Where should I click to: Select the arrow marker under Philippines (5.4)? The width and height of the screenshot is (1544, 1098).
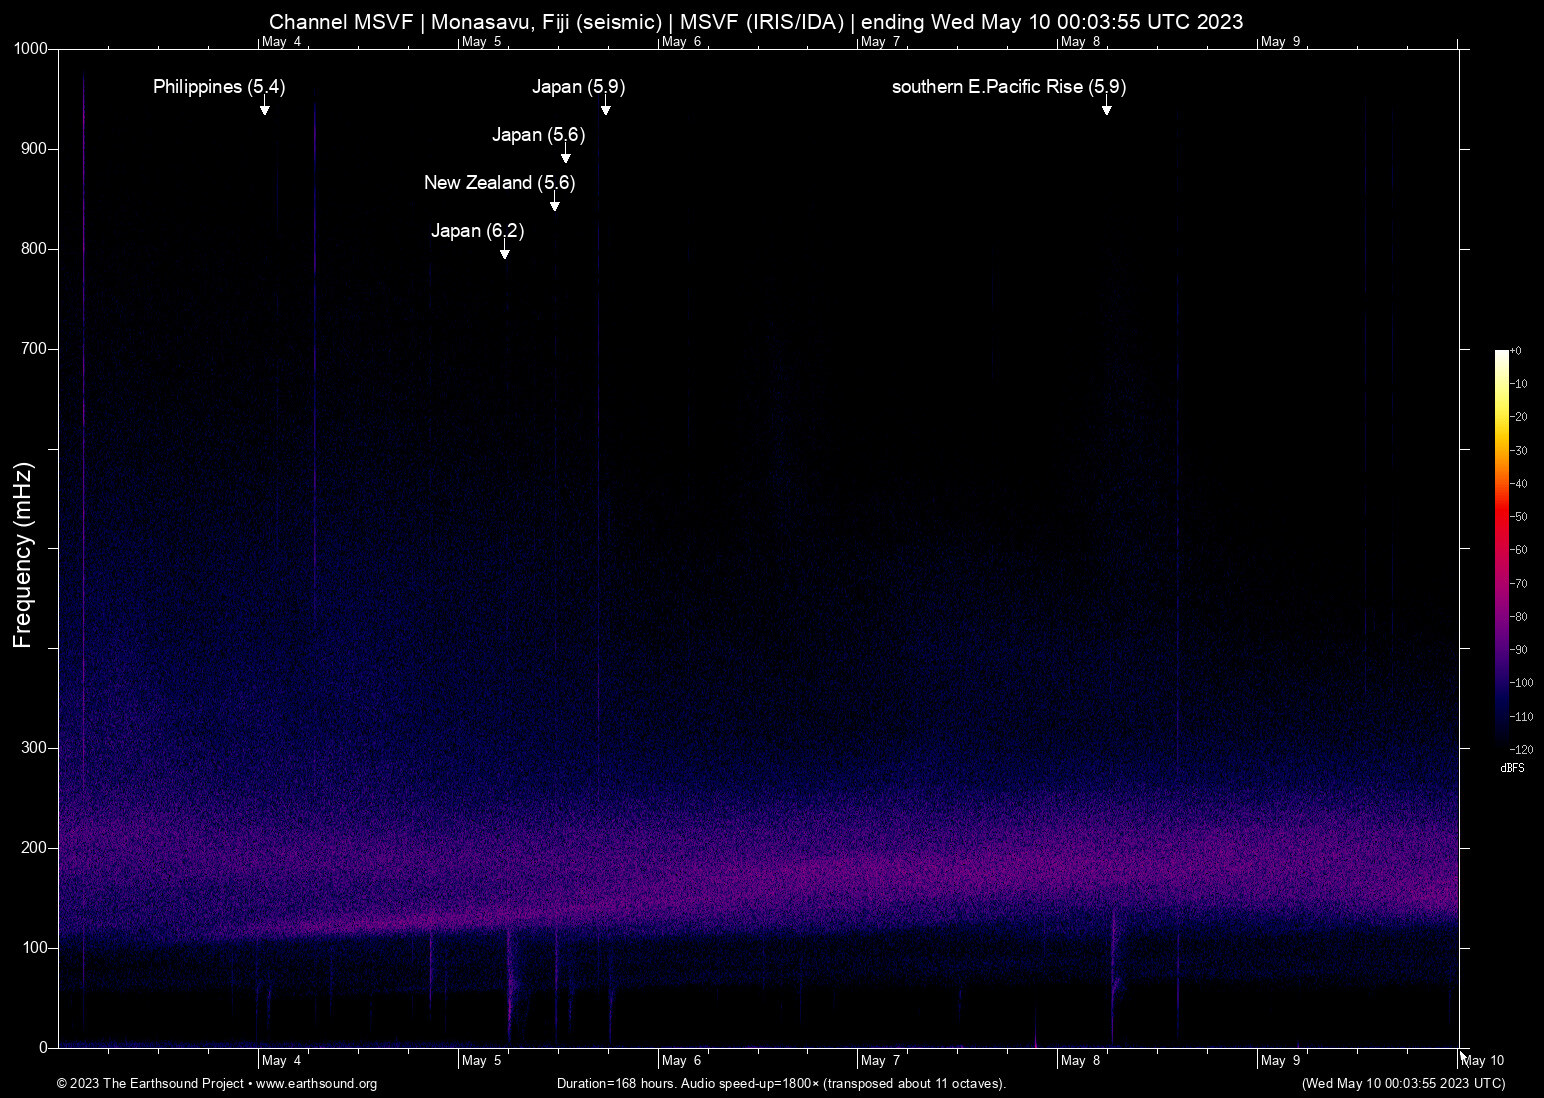coord(265,107)
